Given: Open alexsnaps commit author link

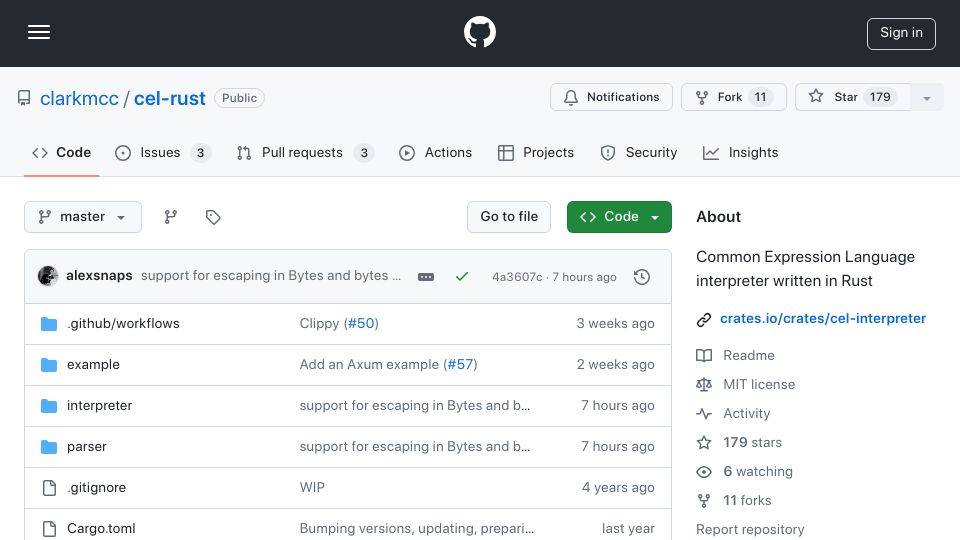Looking at the screenshot, I should pyautogui.click(x=99, y=276).
